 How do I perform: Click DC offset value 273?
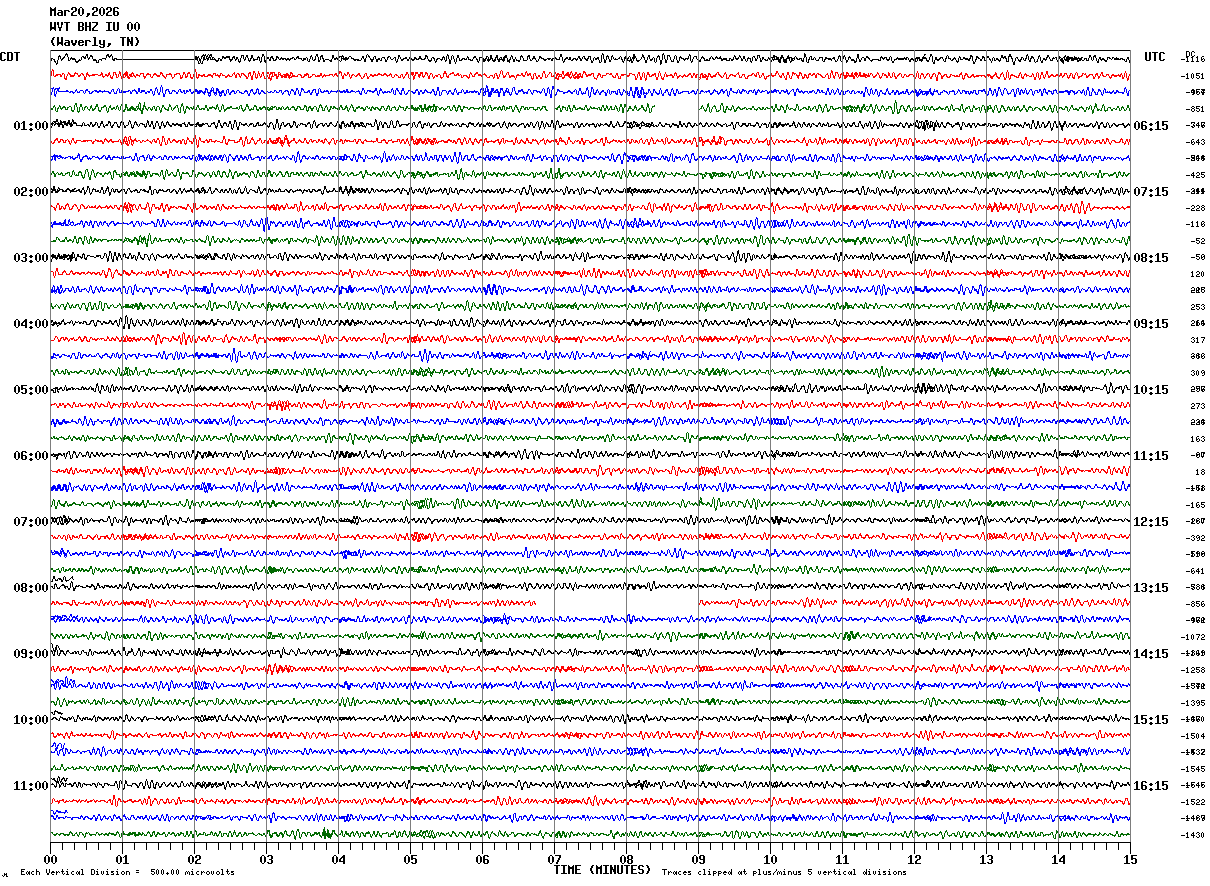[x=1197, y=406]
